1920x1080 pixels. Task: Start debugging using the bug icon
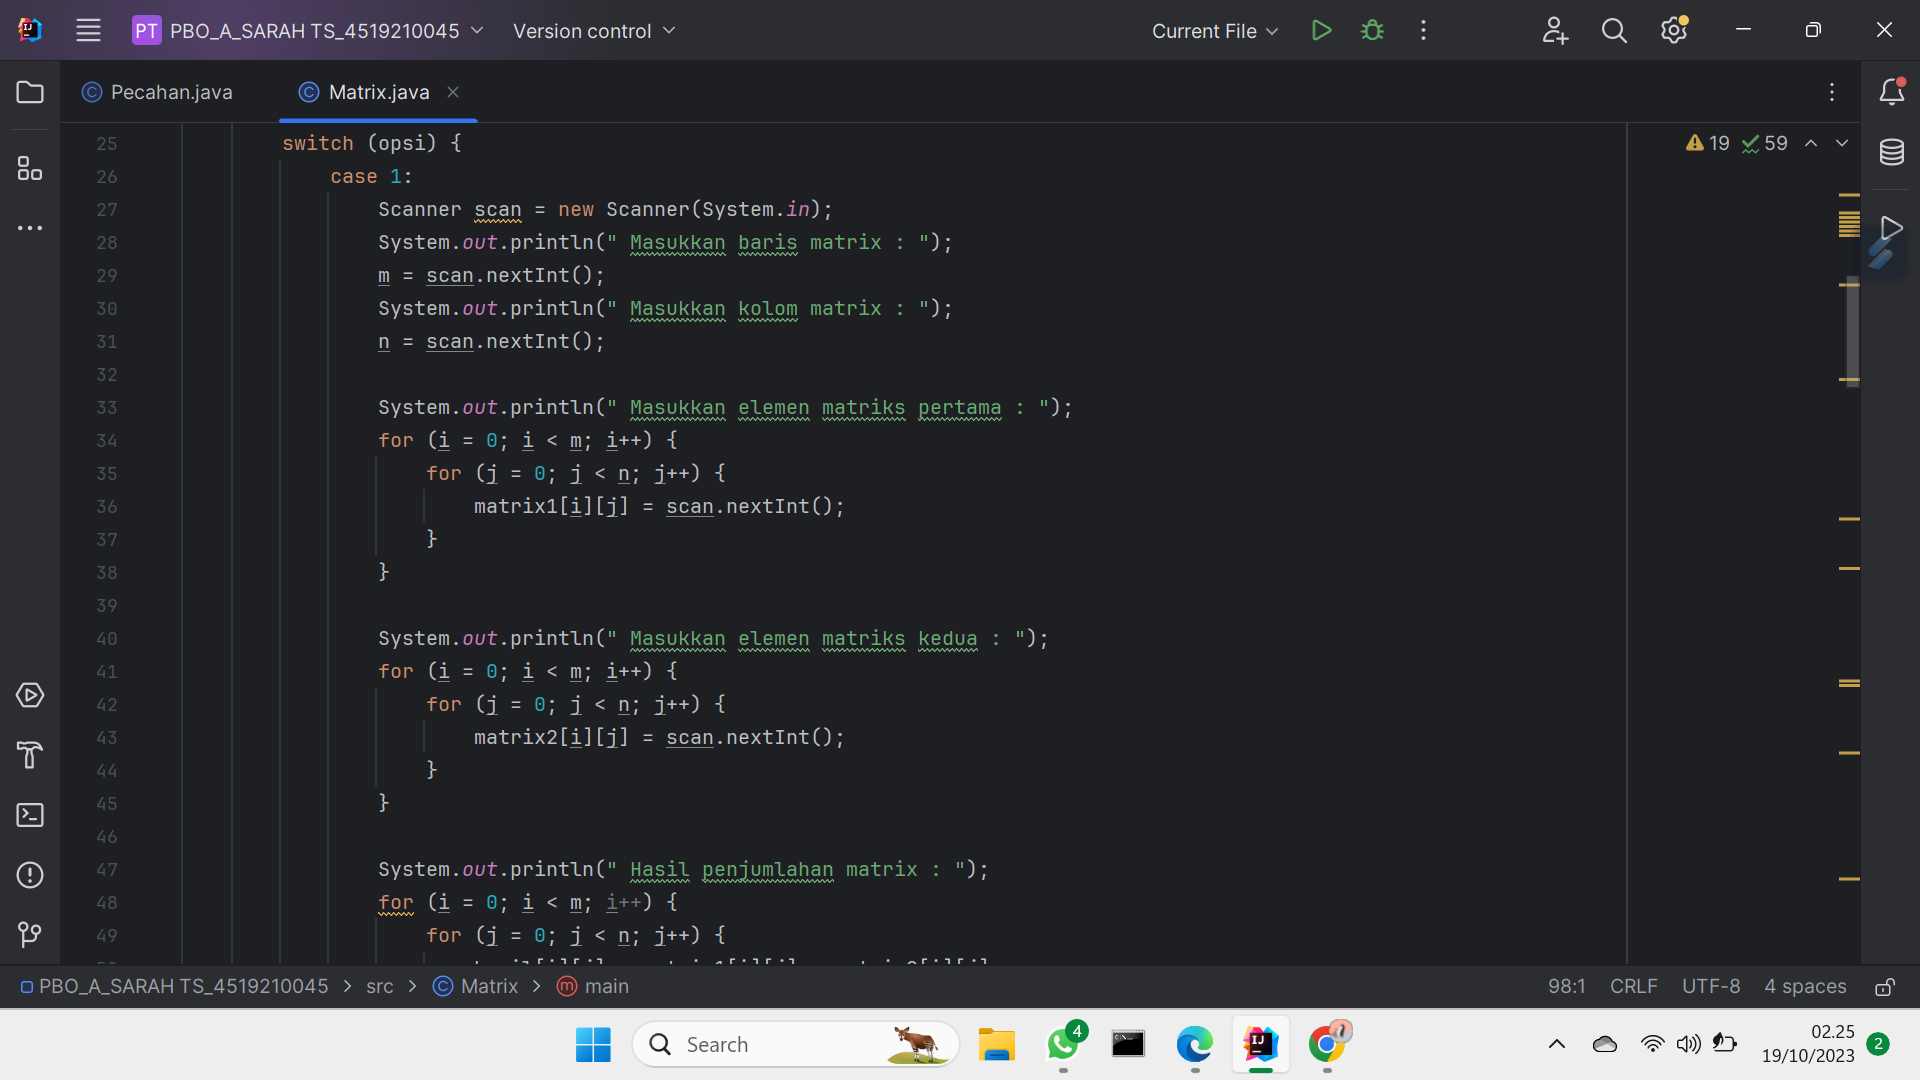click(1371, 30)
